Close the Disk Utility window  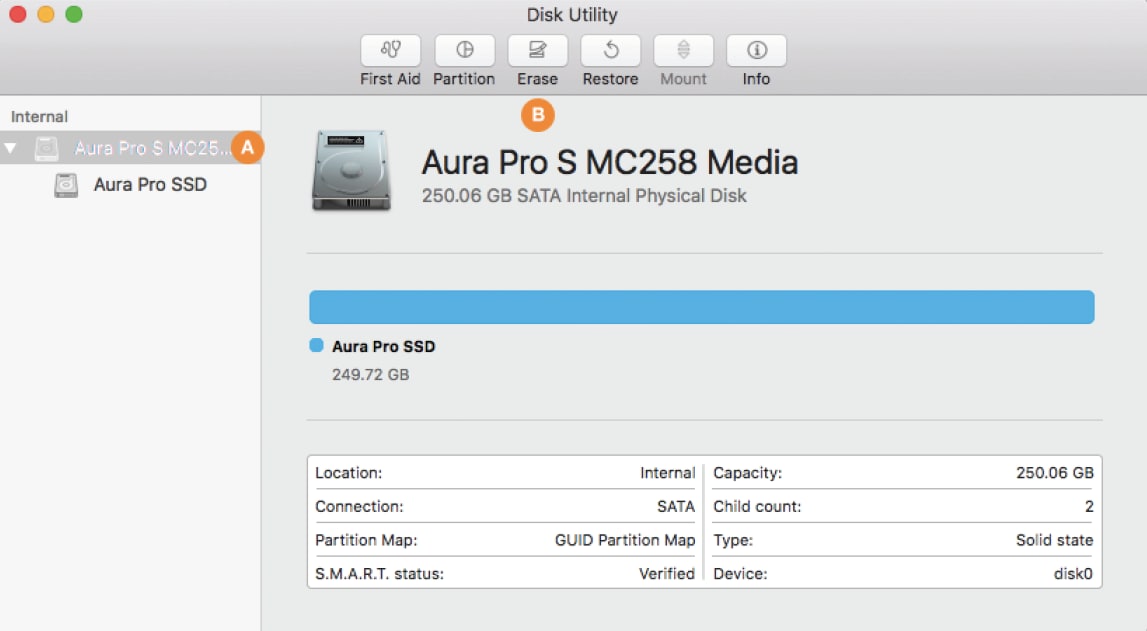[17, 14]
